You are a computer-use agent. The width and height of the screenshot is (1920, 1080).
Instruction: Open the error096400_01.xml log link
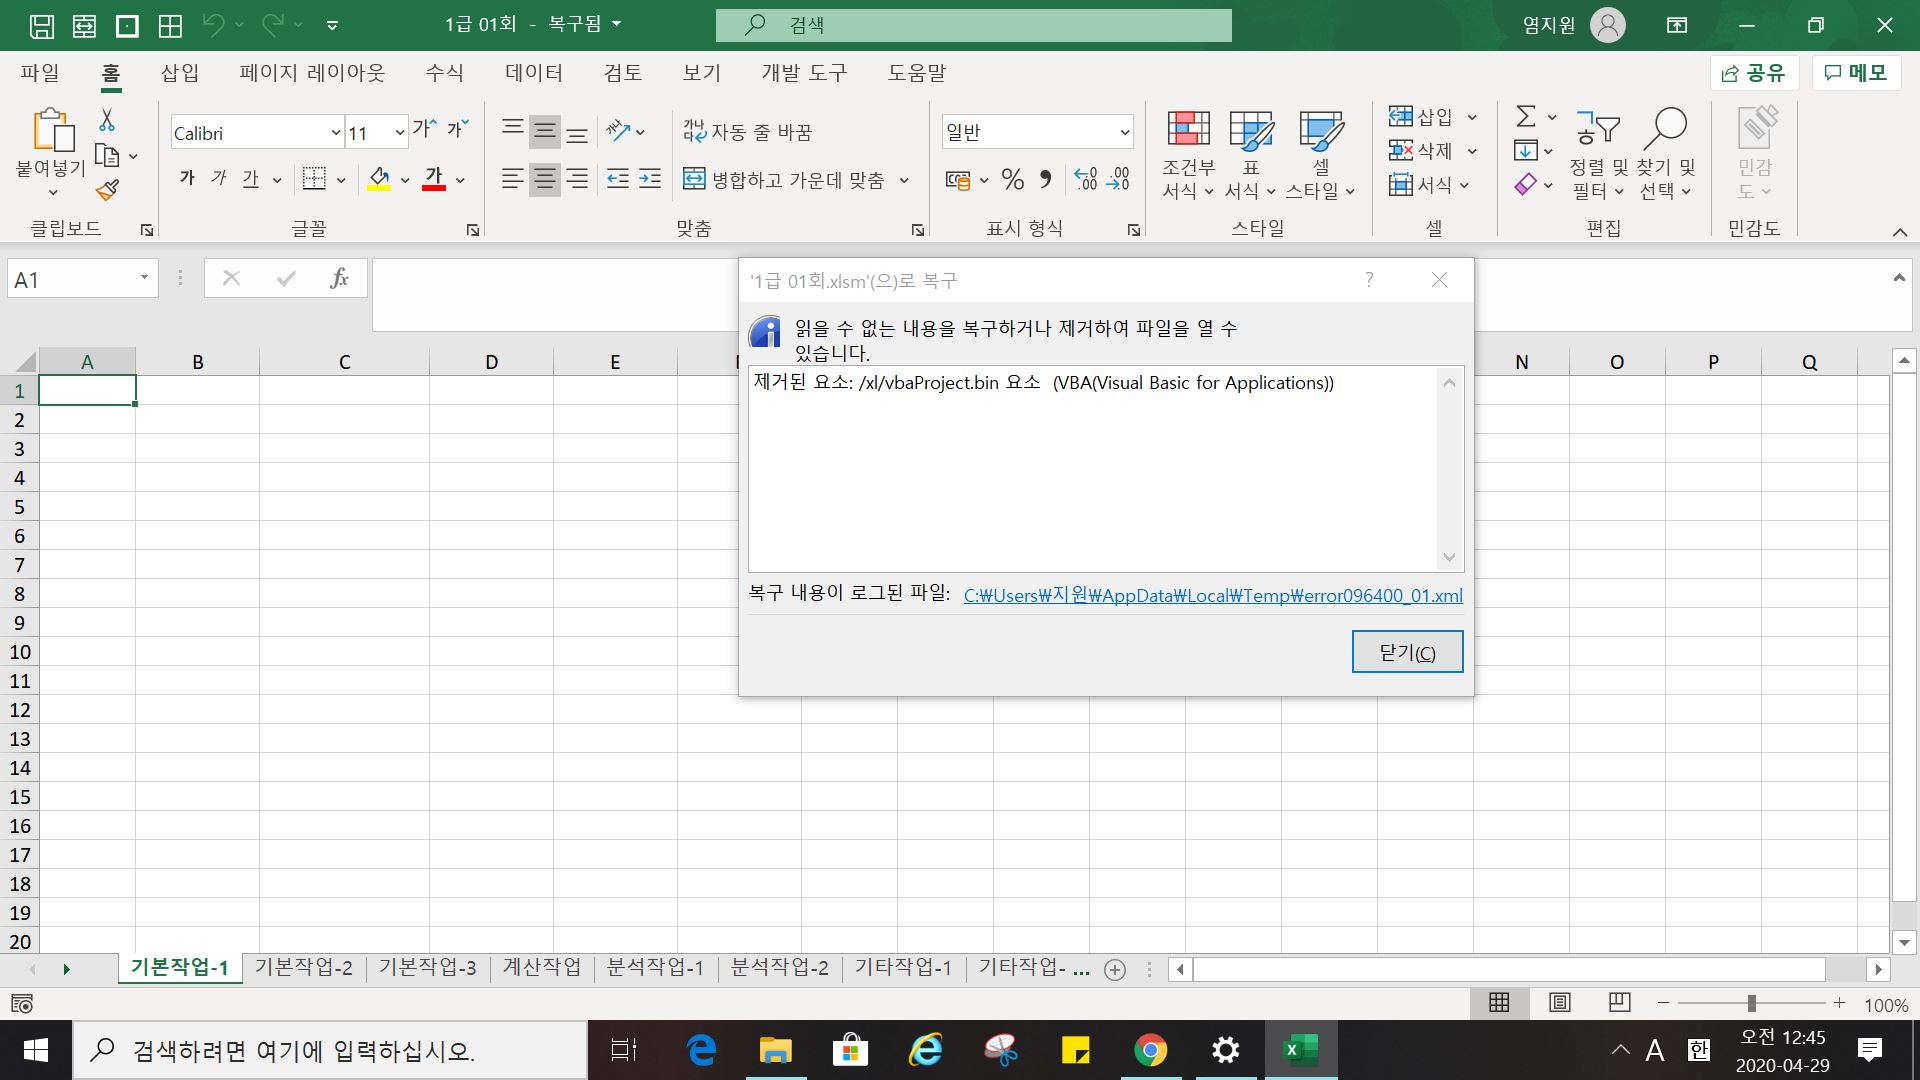point(1212,596)
